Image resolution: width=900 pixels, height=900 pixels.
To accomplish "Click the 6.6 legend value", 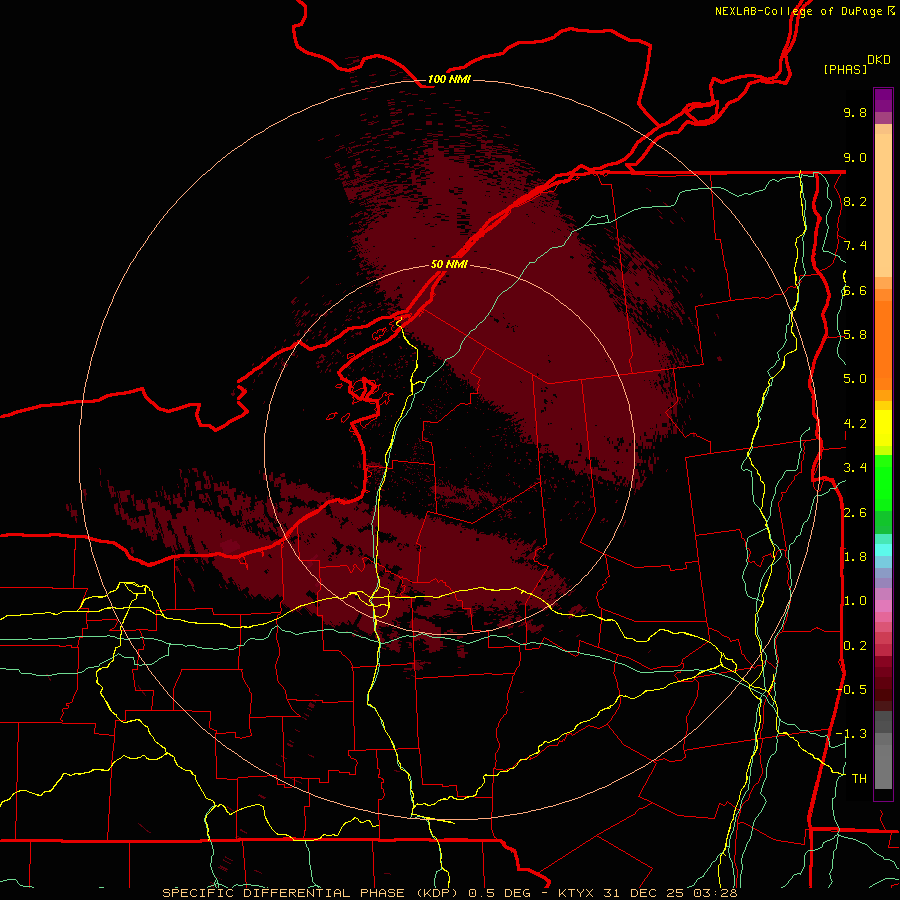I will pos(855,290).
